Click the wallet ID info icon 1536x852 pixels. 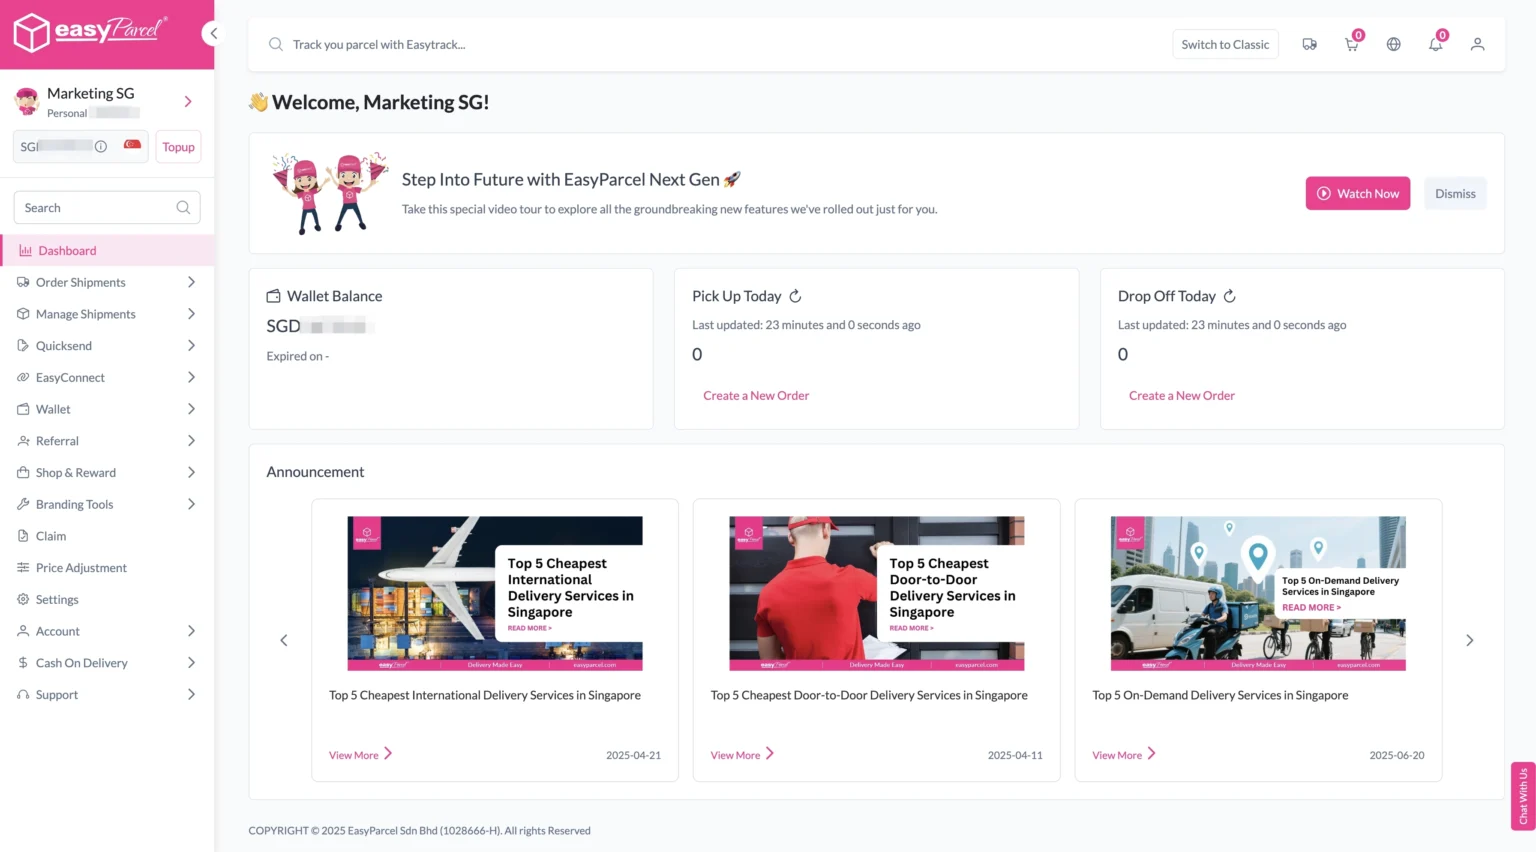pyautogui.click(x=101, y=147)
